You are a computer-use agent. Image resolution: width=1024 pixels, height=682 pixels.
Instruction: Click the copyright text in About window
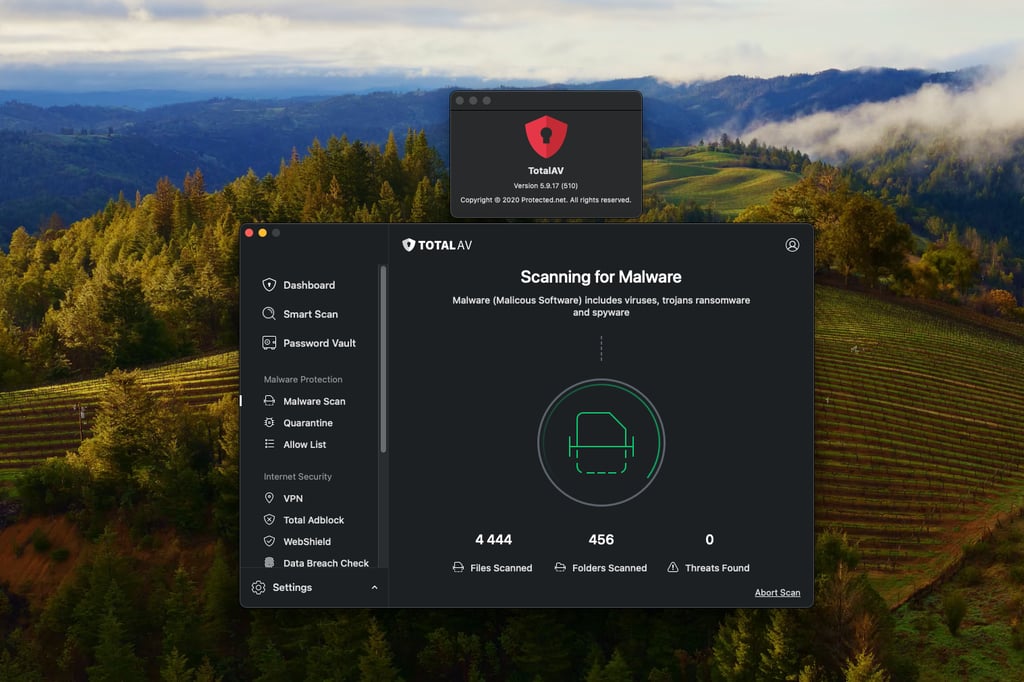(x=546, y=200)
